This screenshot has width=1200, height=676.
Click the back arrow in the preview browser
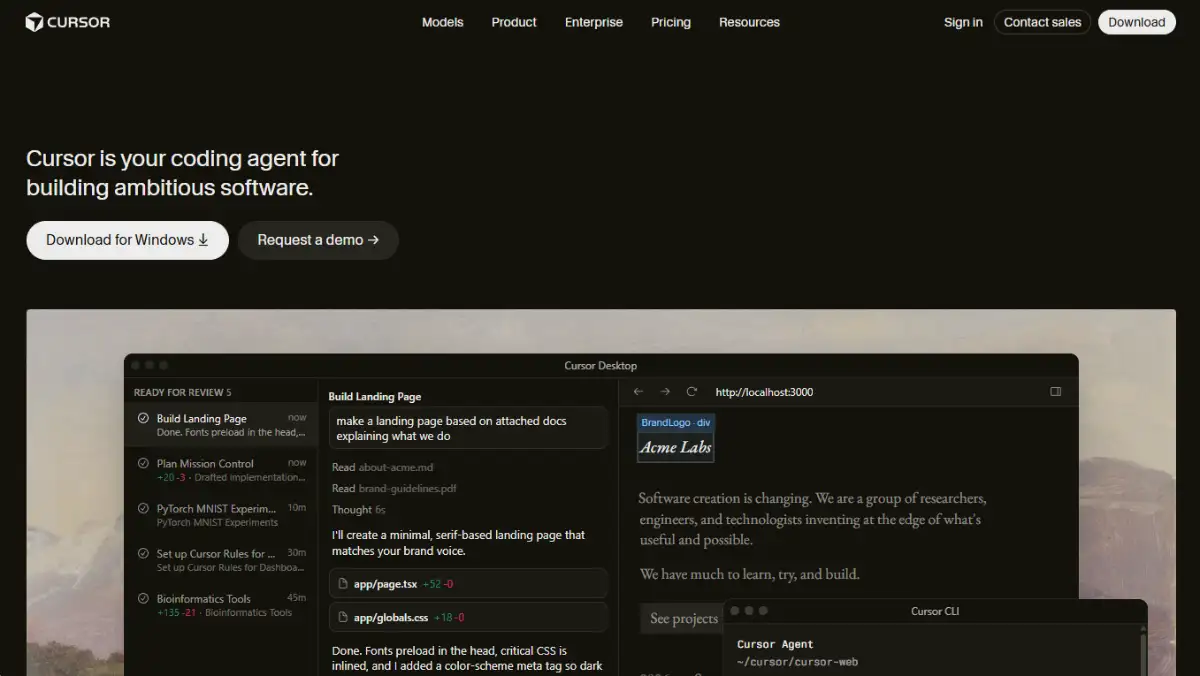pyautogui.click(x=638, y=392)
